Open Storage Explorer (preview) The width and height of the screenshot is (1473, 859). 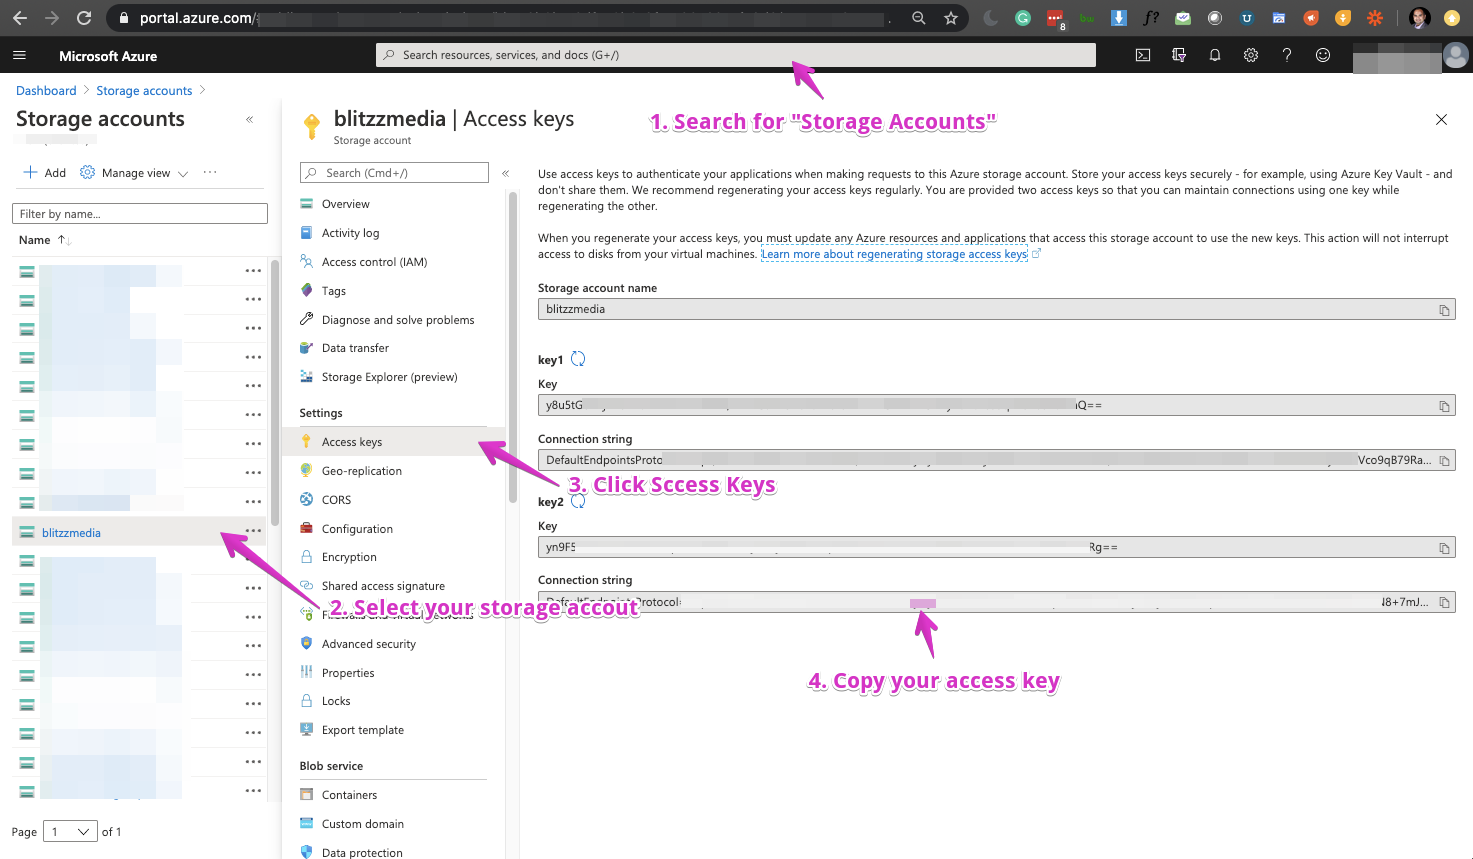pos(392,377)
